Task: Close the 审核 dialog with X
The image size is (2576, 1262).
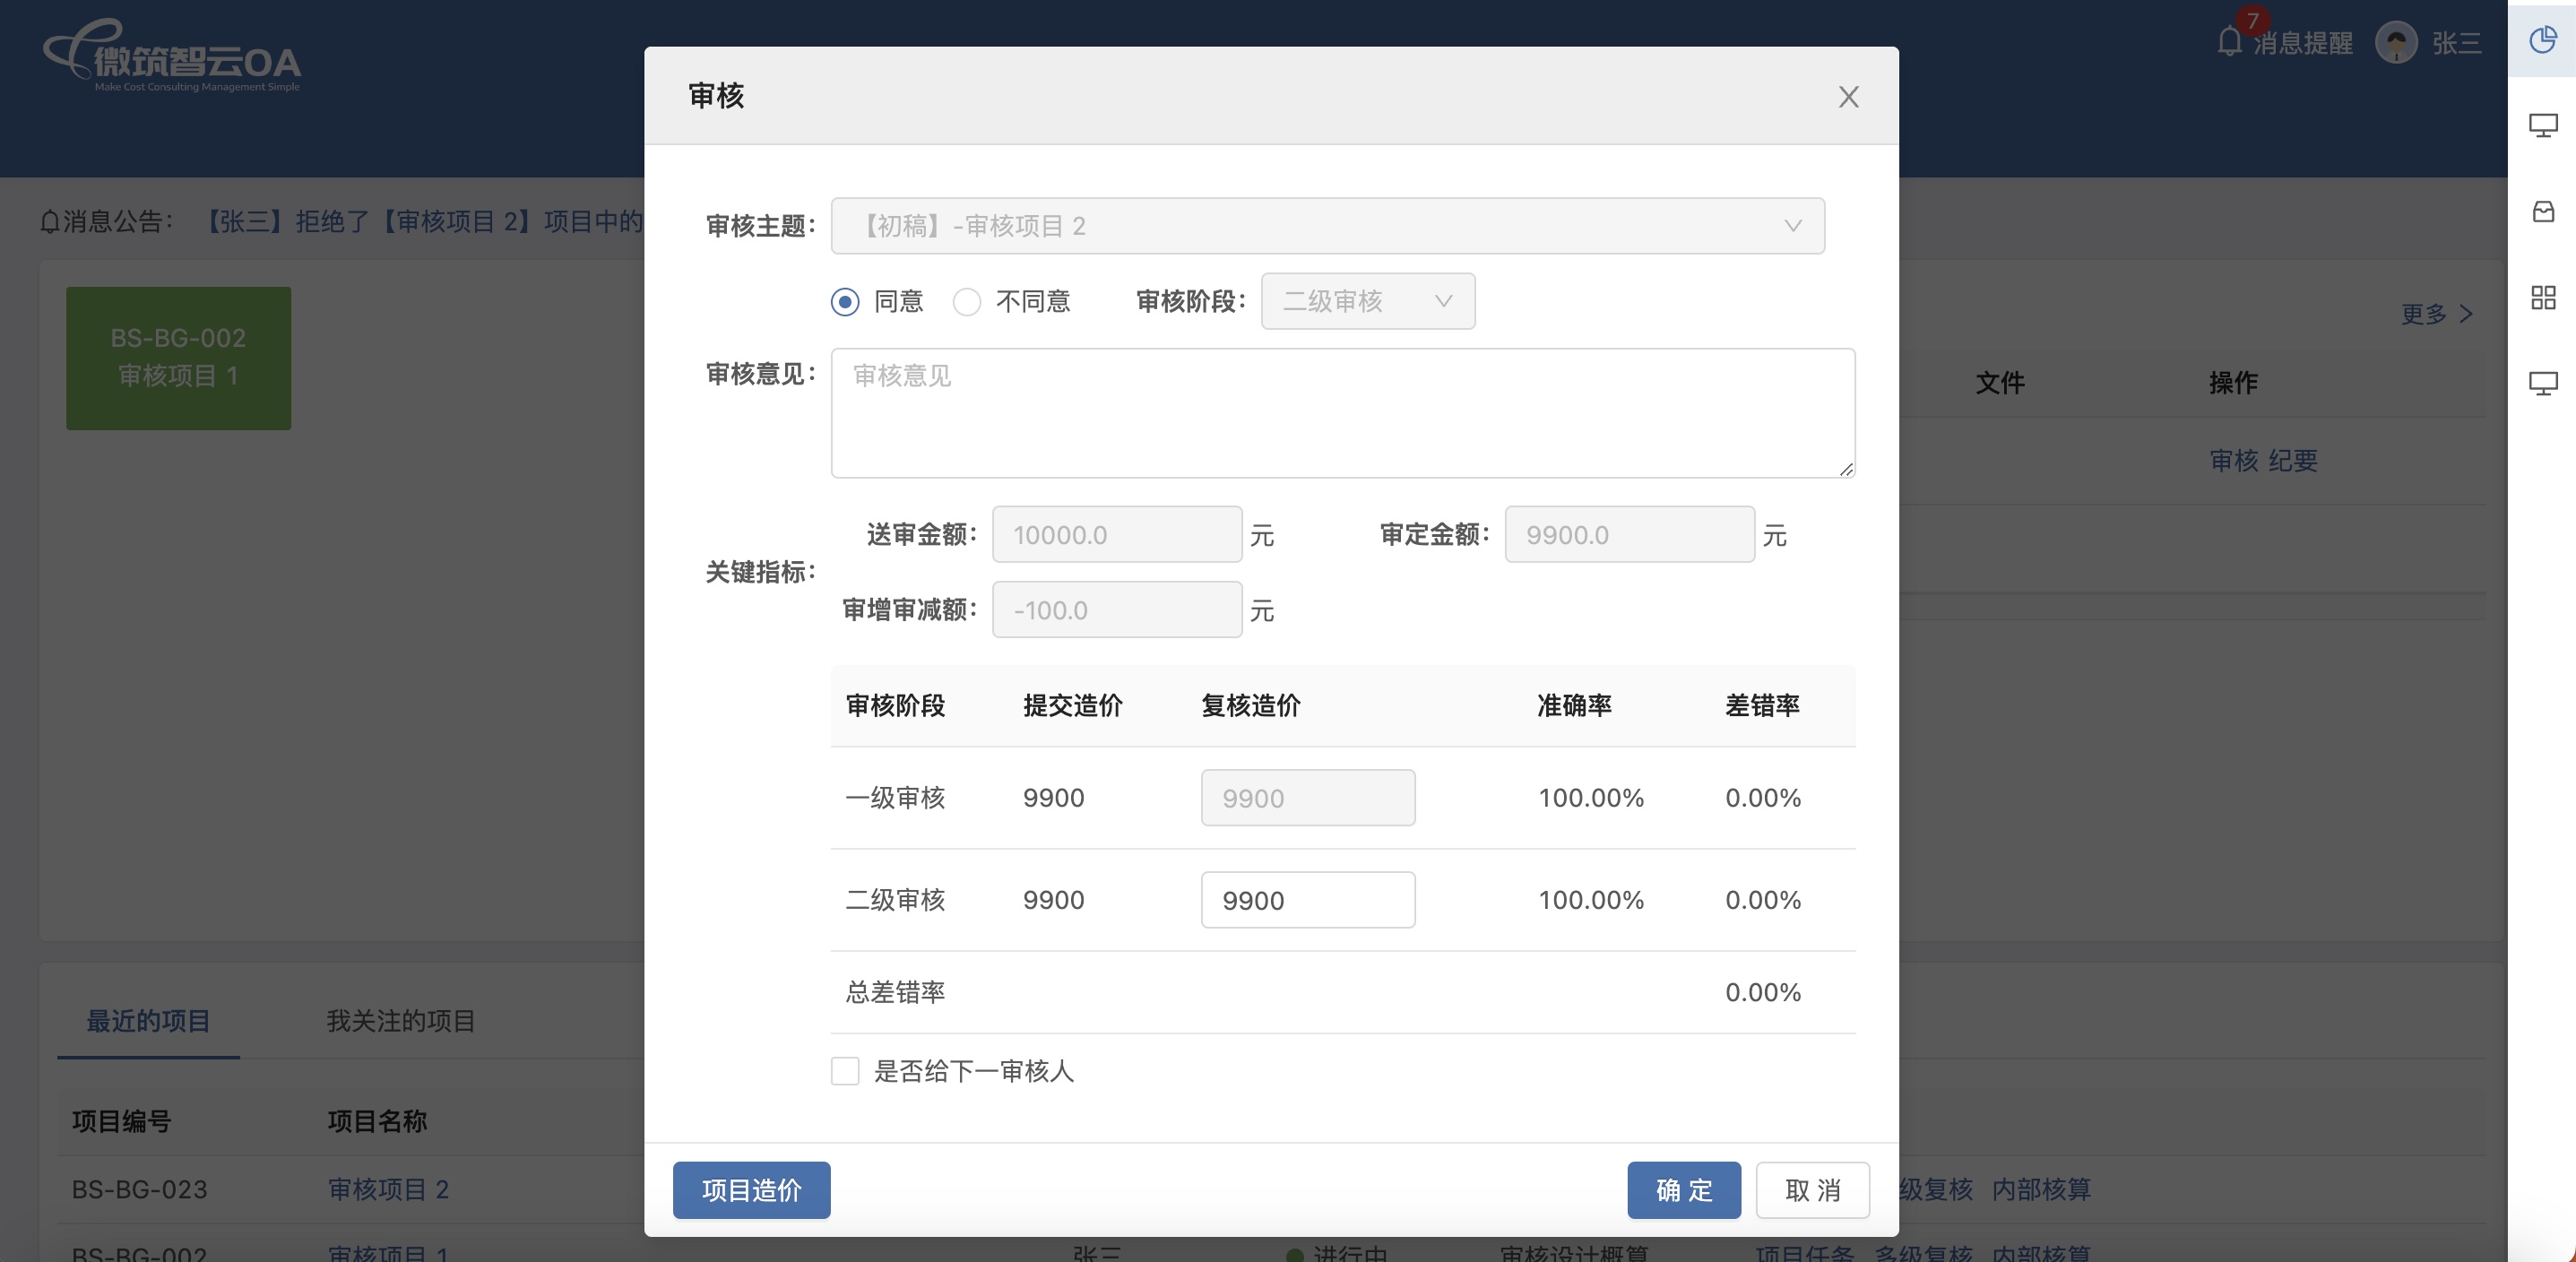Action: click(x=1848, y=97)
